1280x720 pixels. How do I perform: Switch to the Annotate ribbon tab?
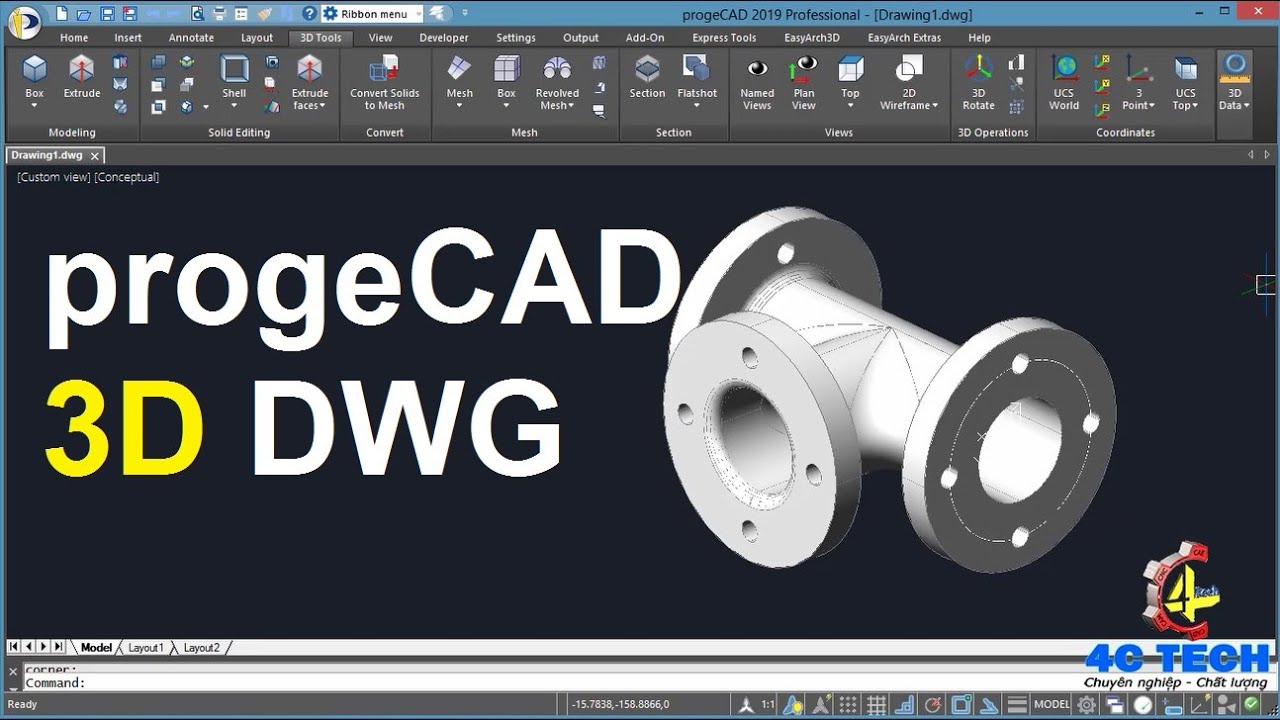(x=191, y=38)
